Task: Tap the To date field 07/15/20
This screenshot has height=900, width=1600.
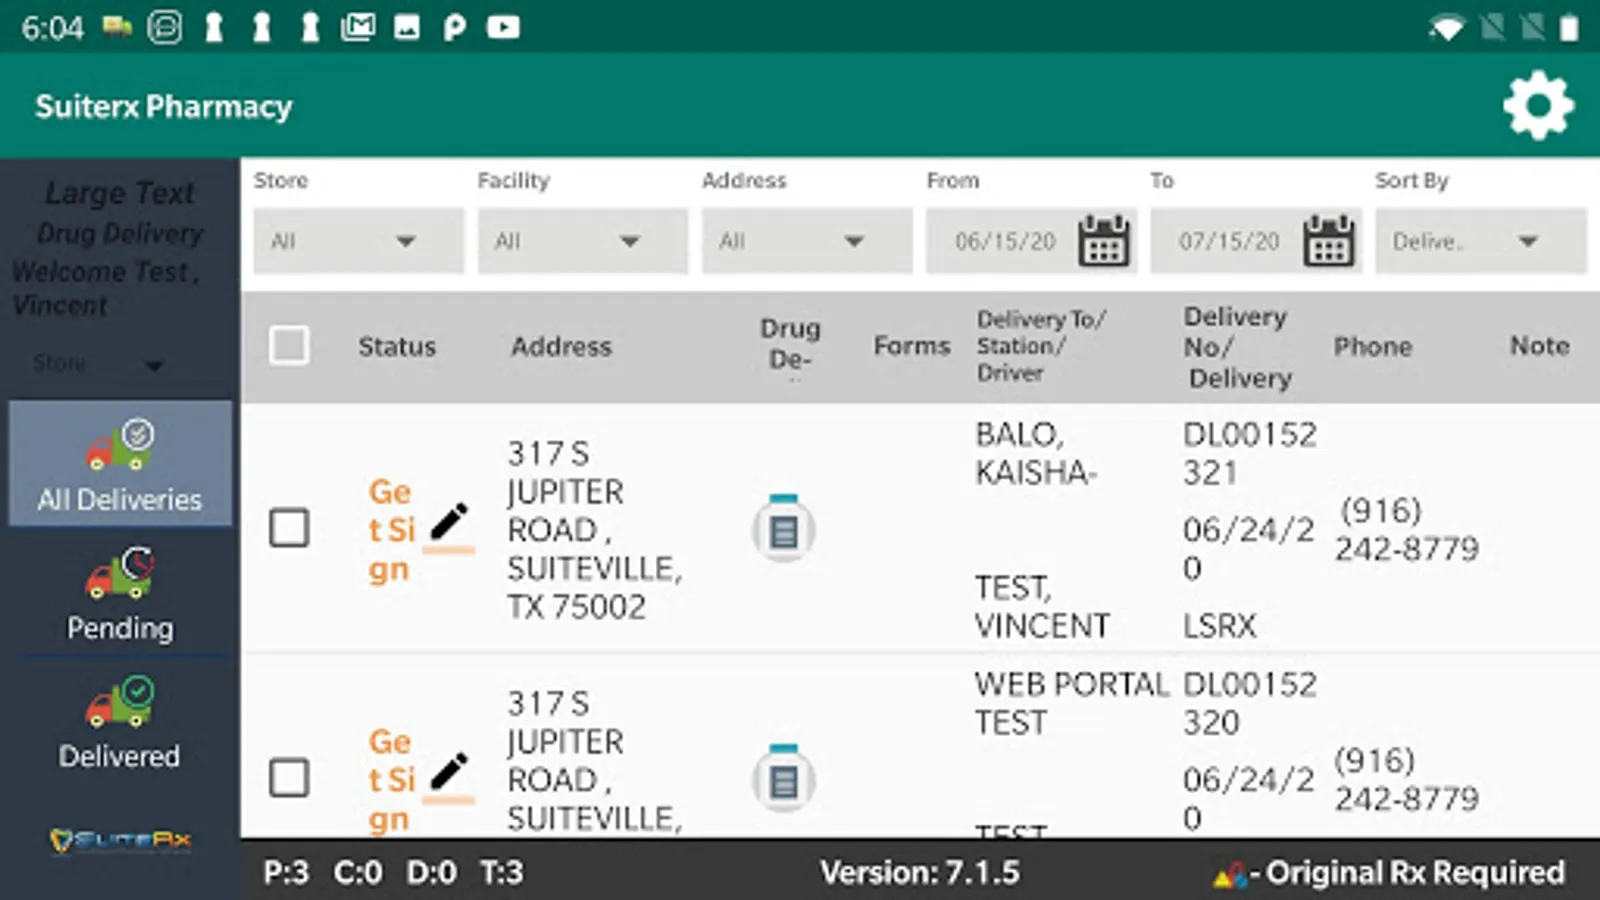Action: 1229,241
